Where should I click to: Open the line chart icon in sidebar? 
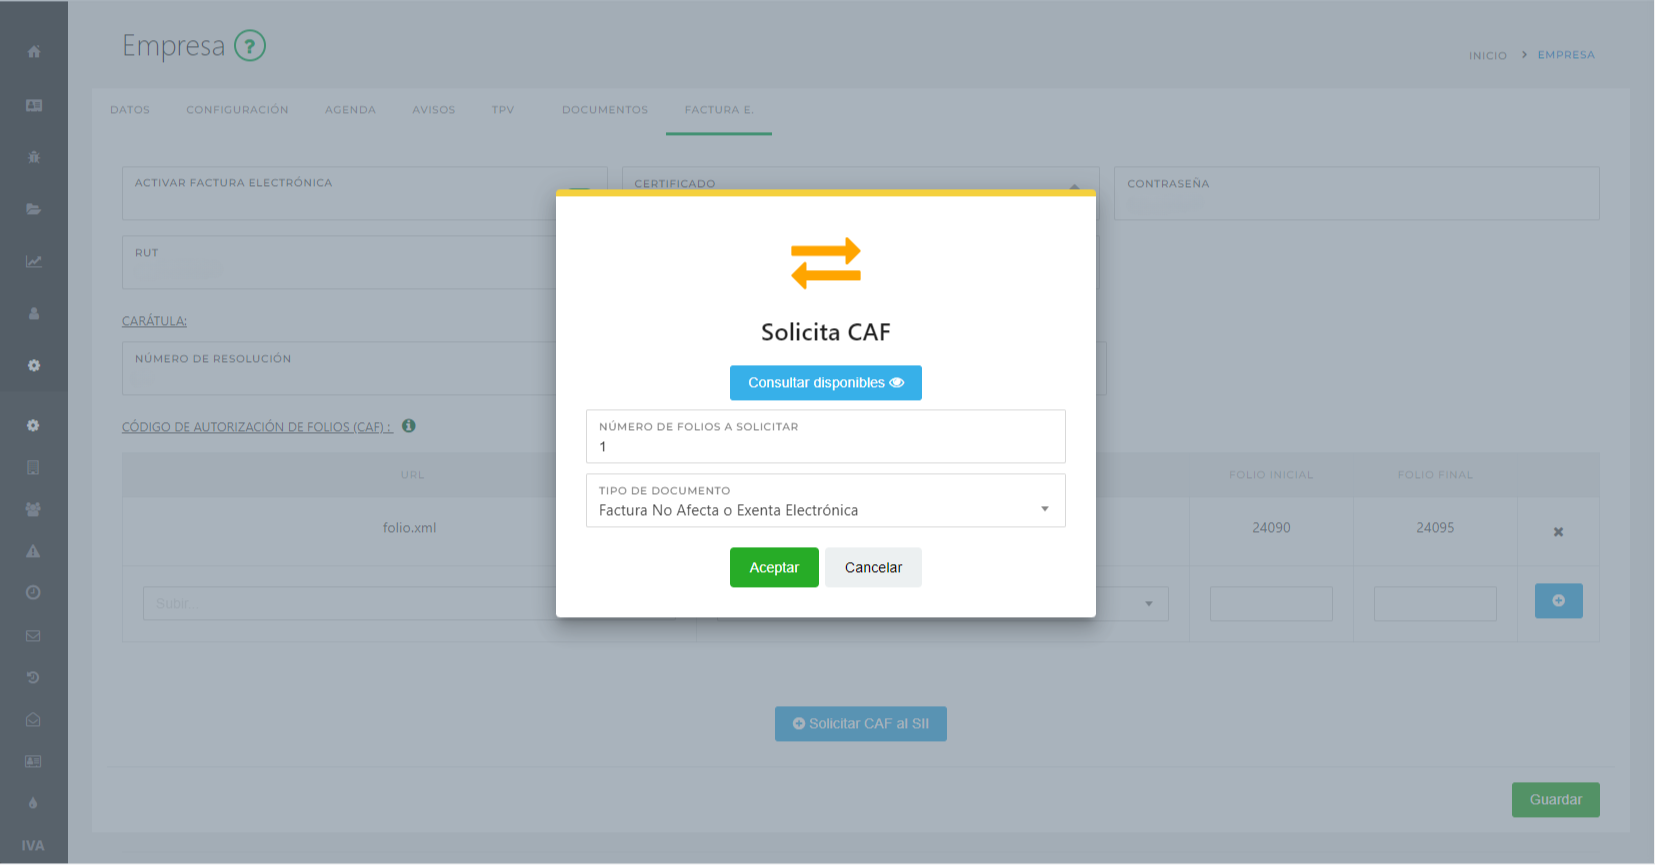tap(34, 261)
